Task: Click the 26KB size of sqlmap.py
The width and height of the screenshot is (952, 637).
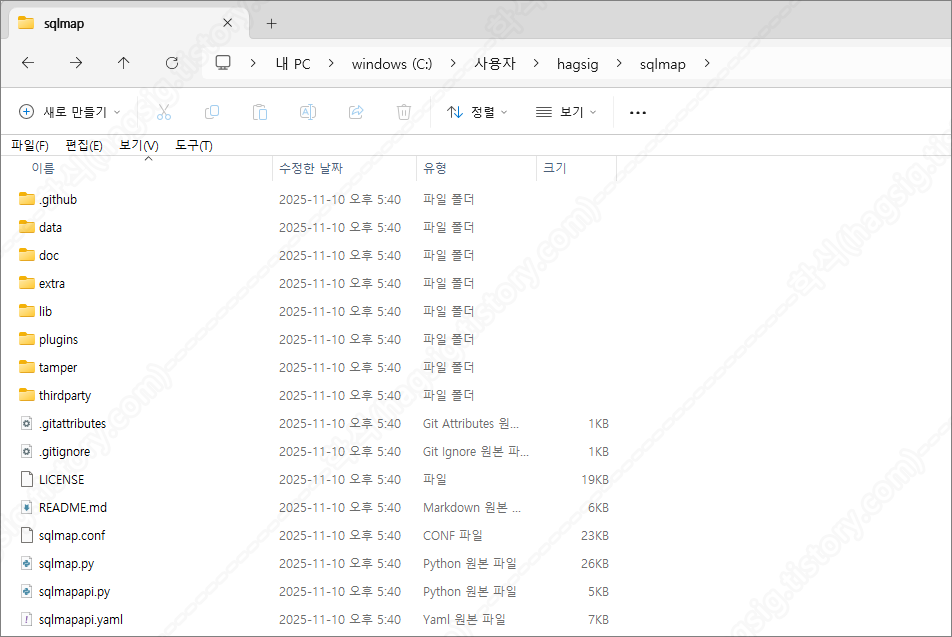Action: (x=595, y=564)
